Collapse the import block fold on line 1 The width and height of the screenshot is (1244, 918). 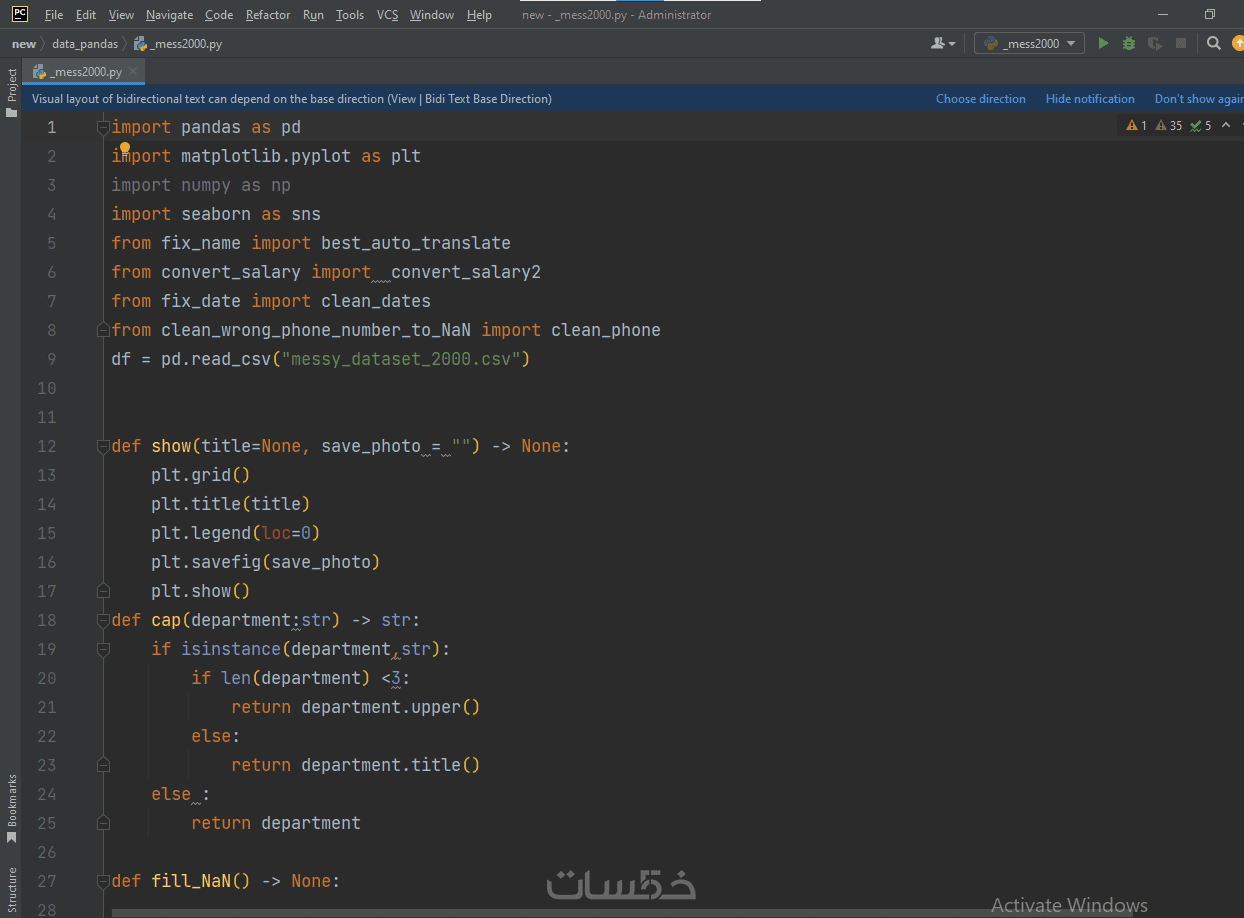pyautogui.click(x=102, y=127)
